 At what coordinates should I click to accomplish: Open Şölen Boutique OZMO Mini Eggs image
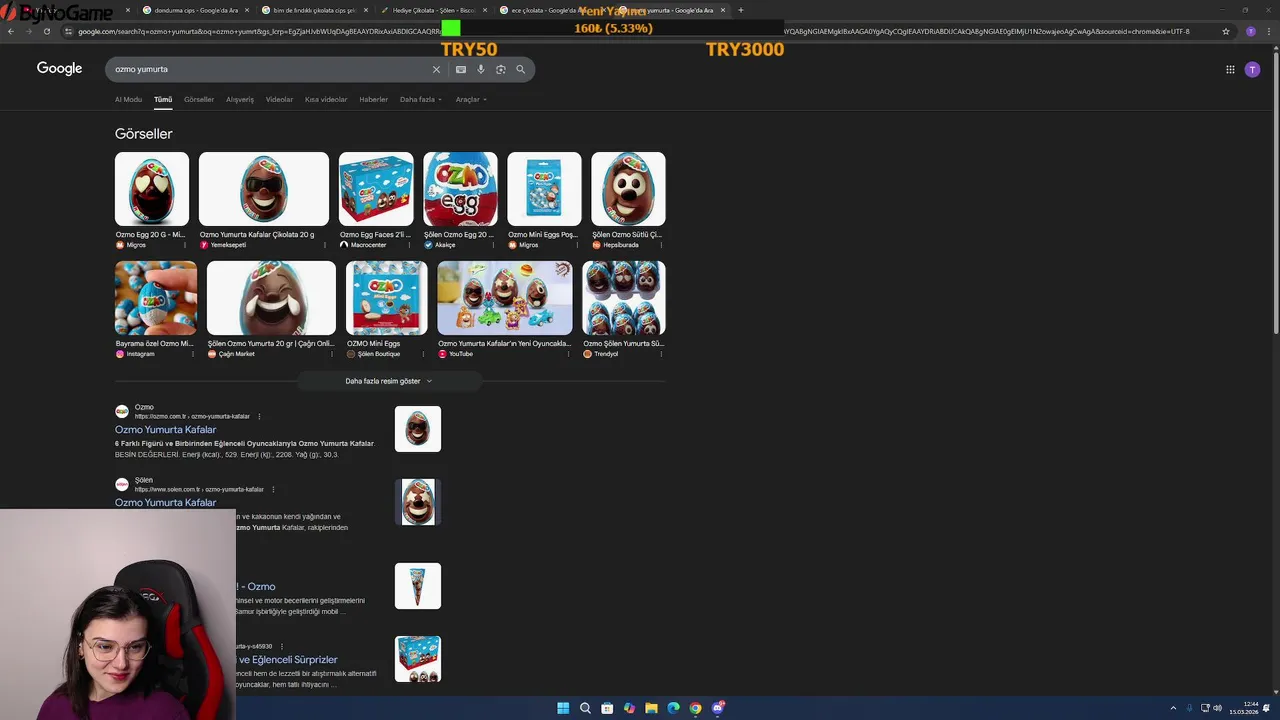[387, 298]
